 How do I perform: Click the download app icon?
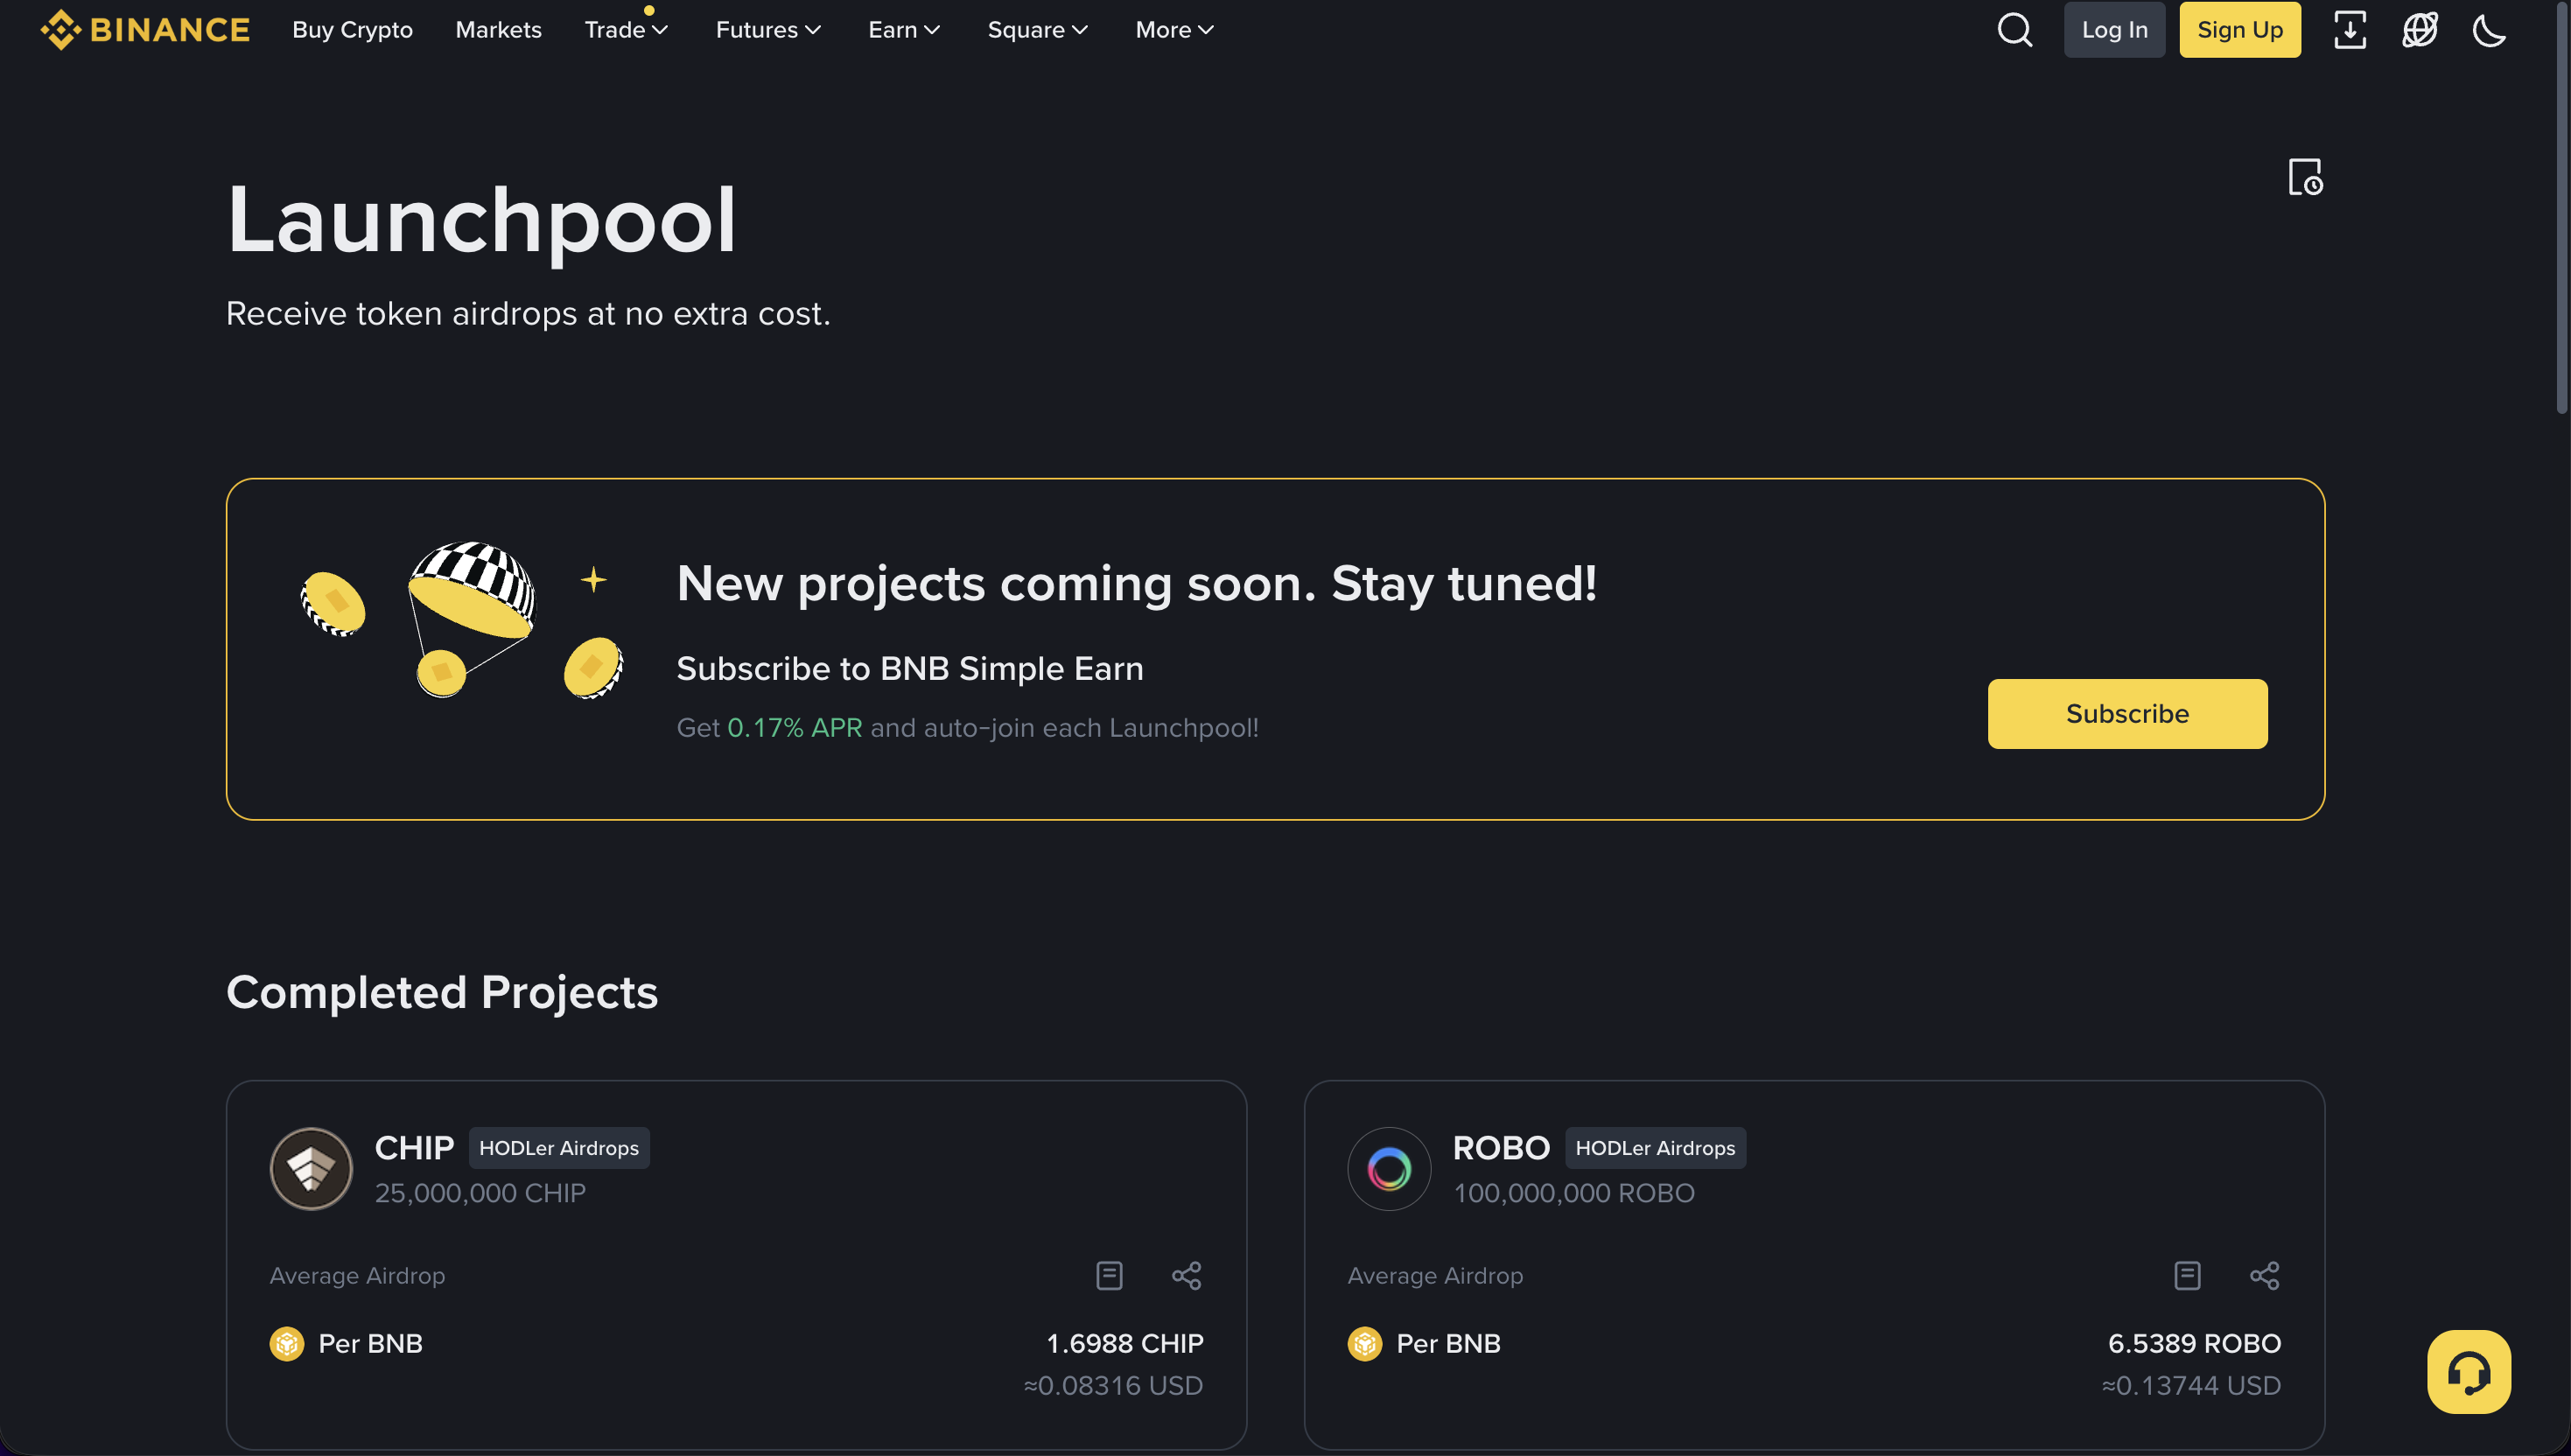2349,30
